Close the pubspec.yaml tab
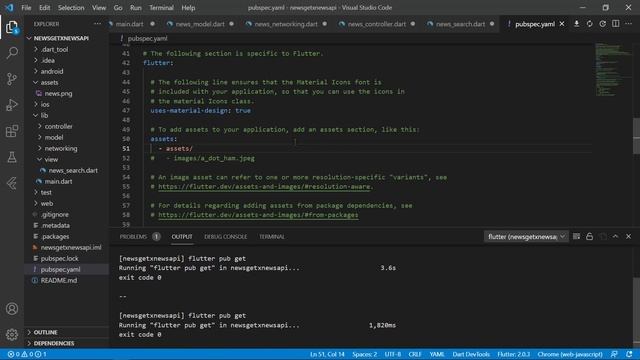 coord(562,24)
